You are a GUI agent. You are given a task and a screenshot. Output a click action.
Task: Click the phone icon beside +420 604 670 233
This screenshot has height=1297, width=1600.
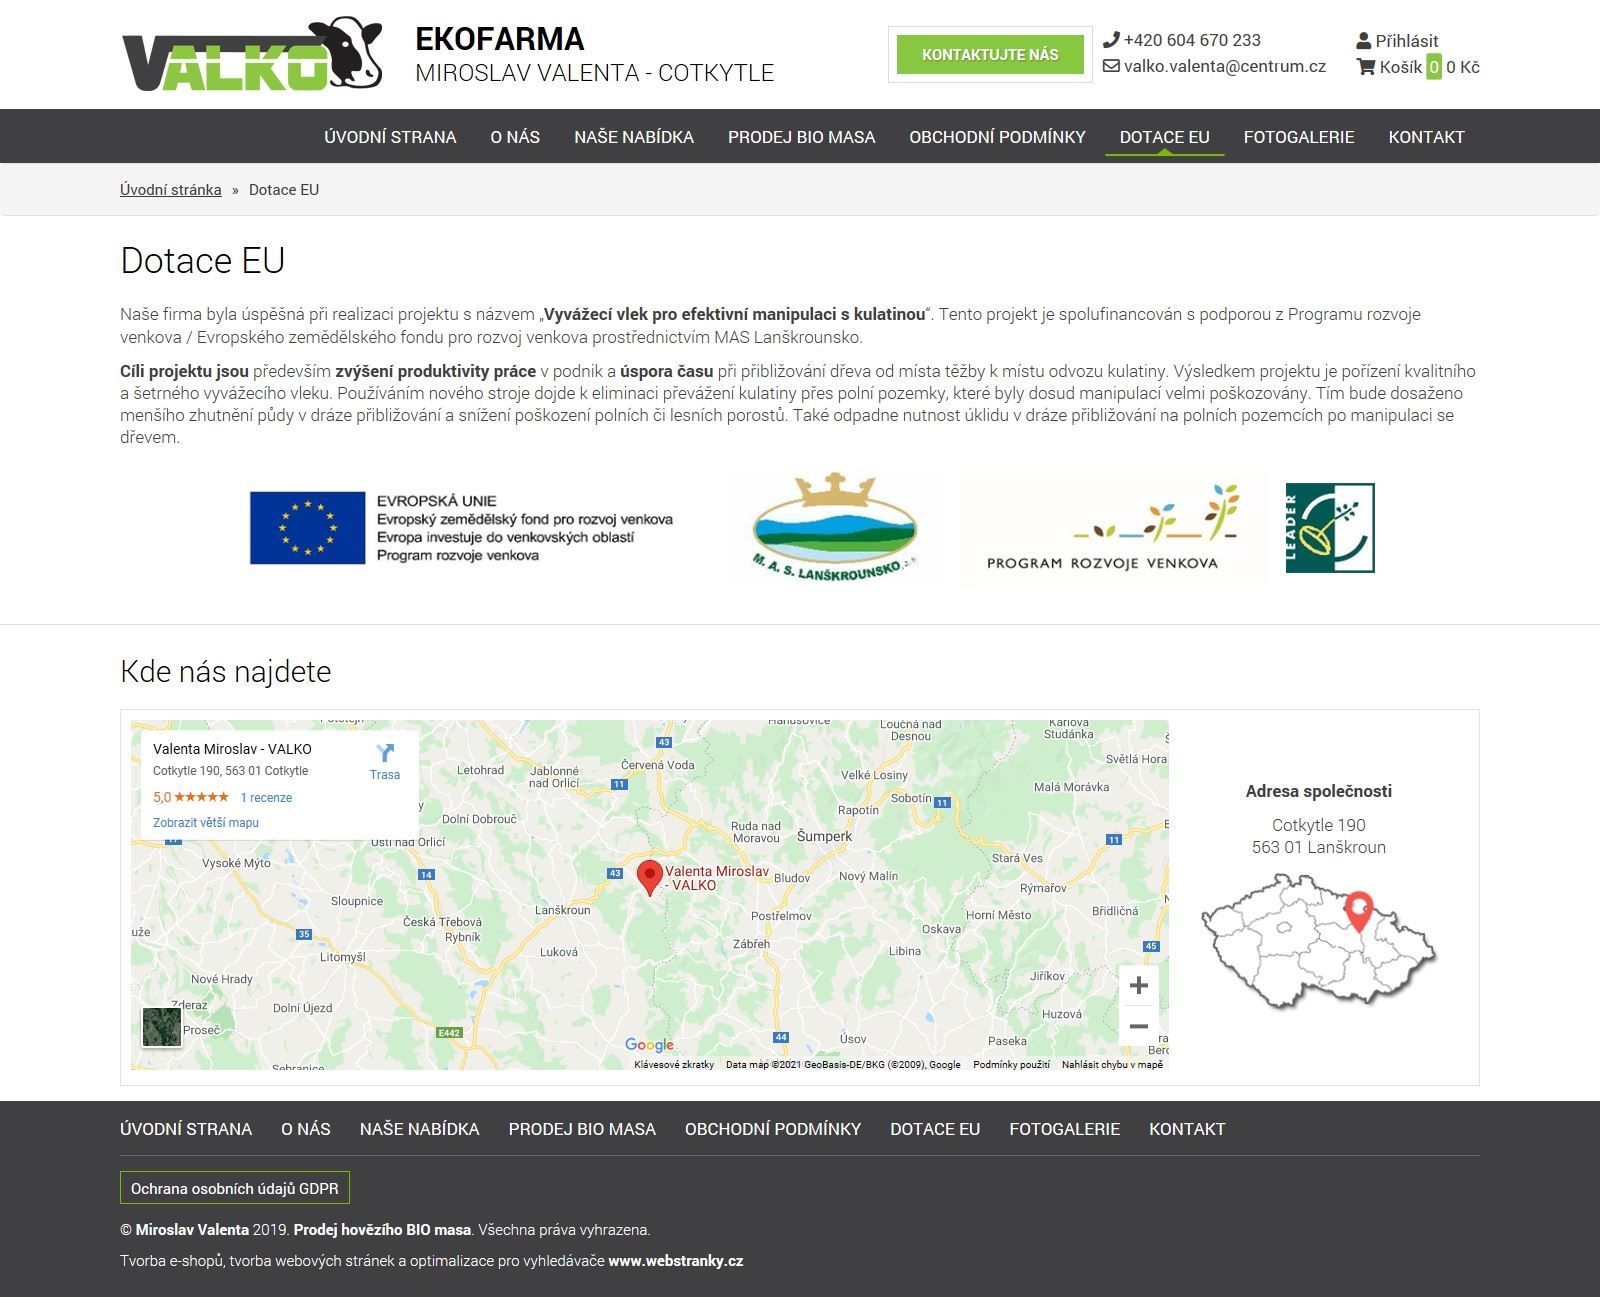pos(1111,40)
